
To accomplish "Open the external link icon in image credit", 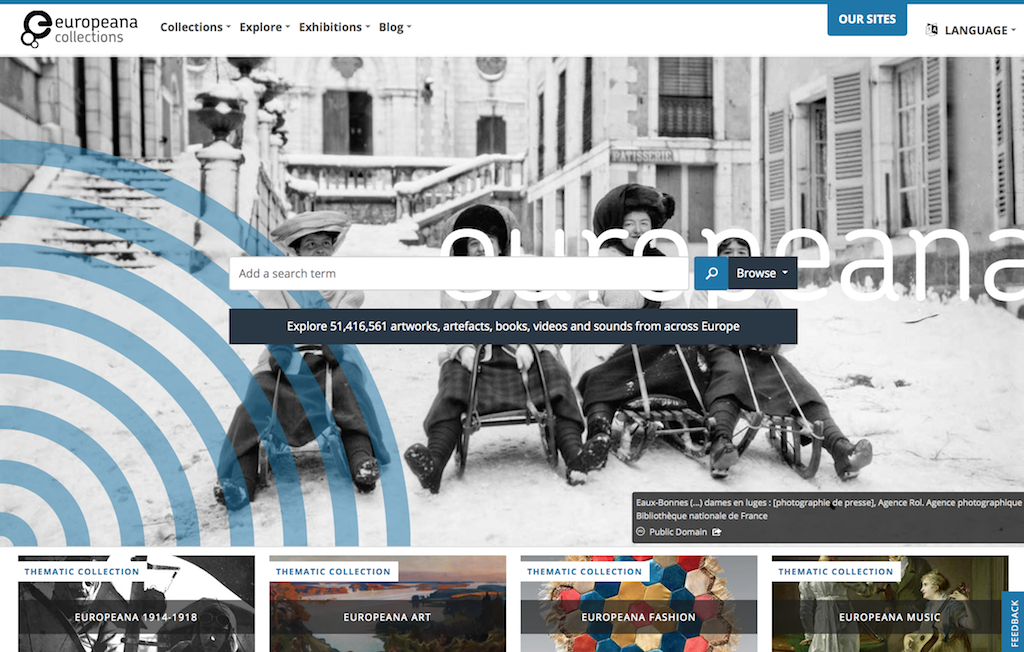I will pos(717,532).
